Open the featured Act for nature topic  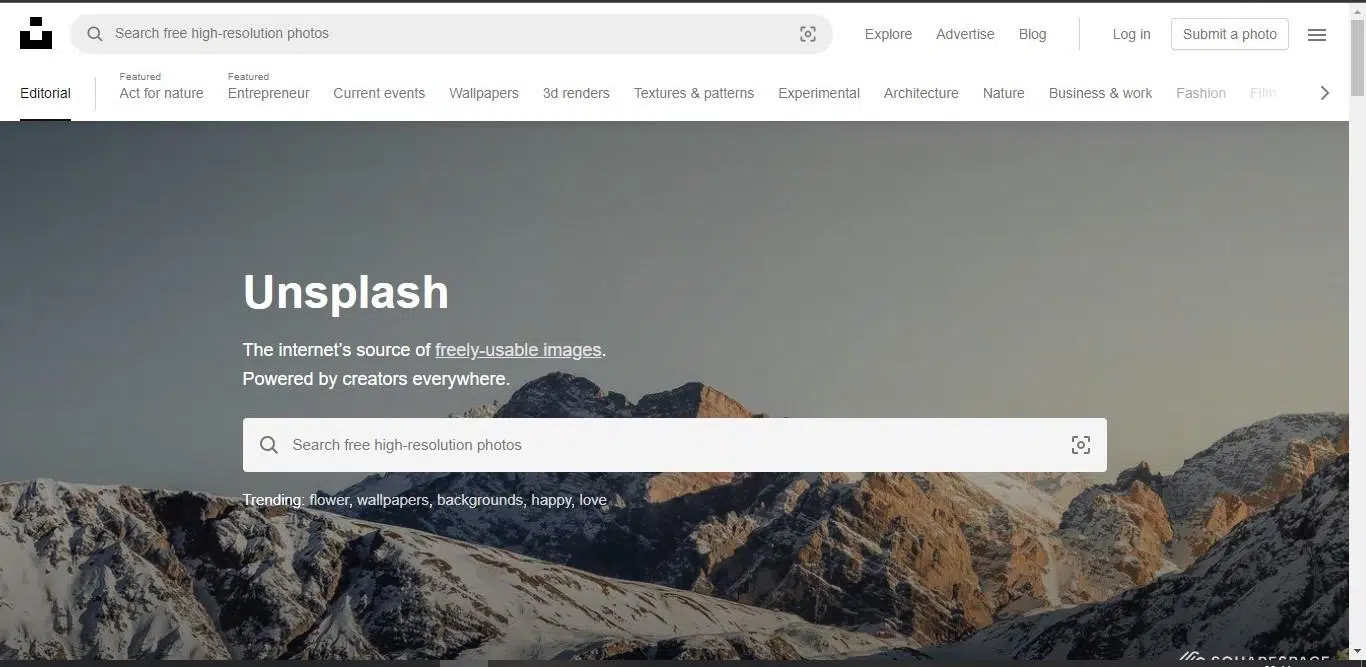(161, 93)
